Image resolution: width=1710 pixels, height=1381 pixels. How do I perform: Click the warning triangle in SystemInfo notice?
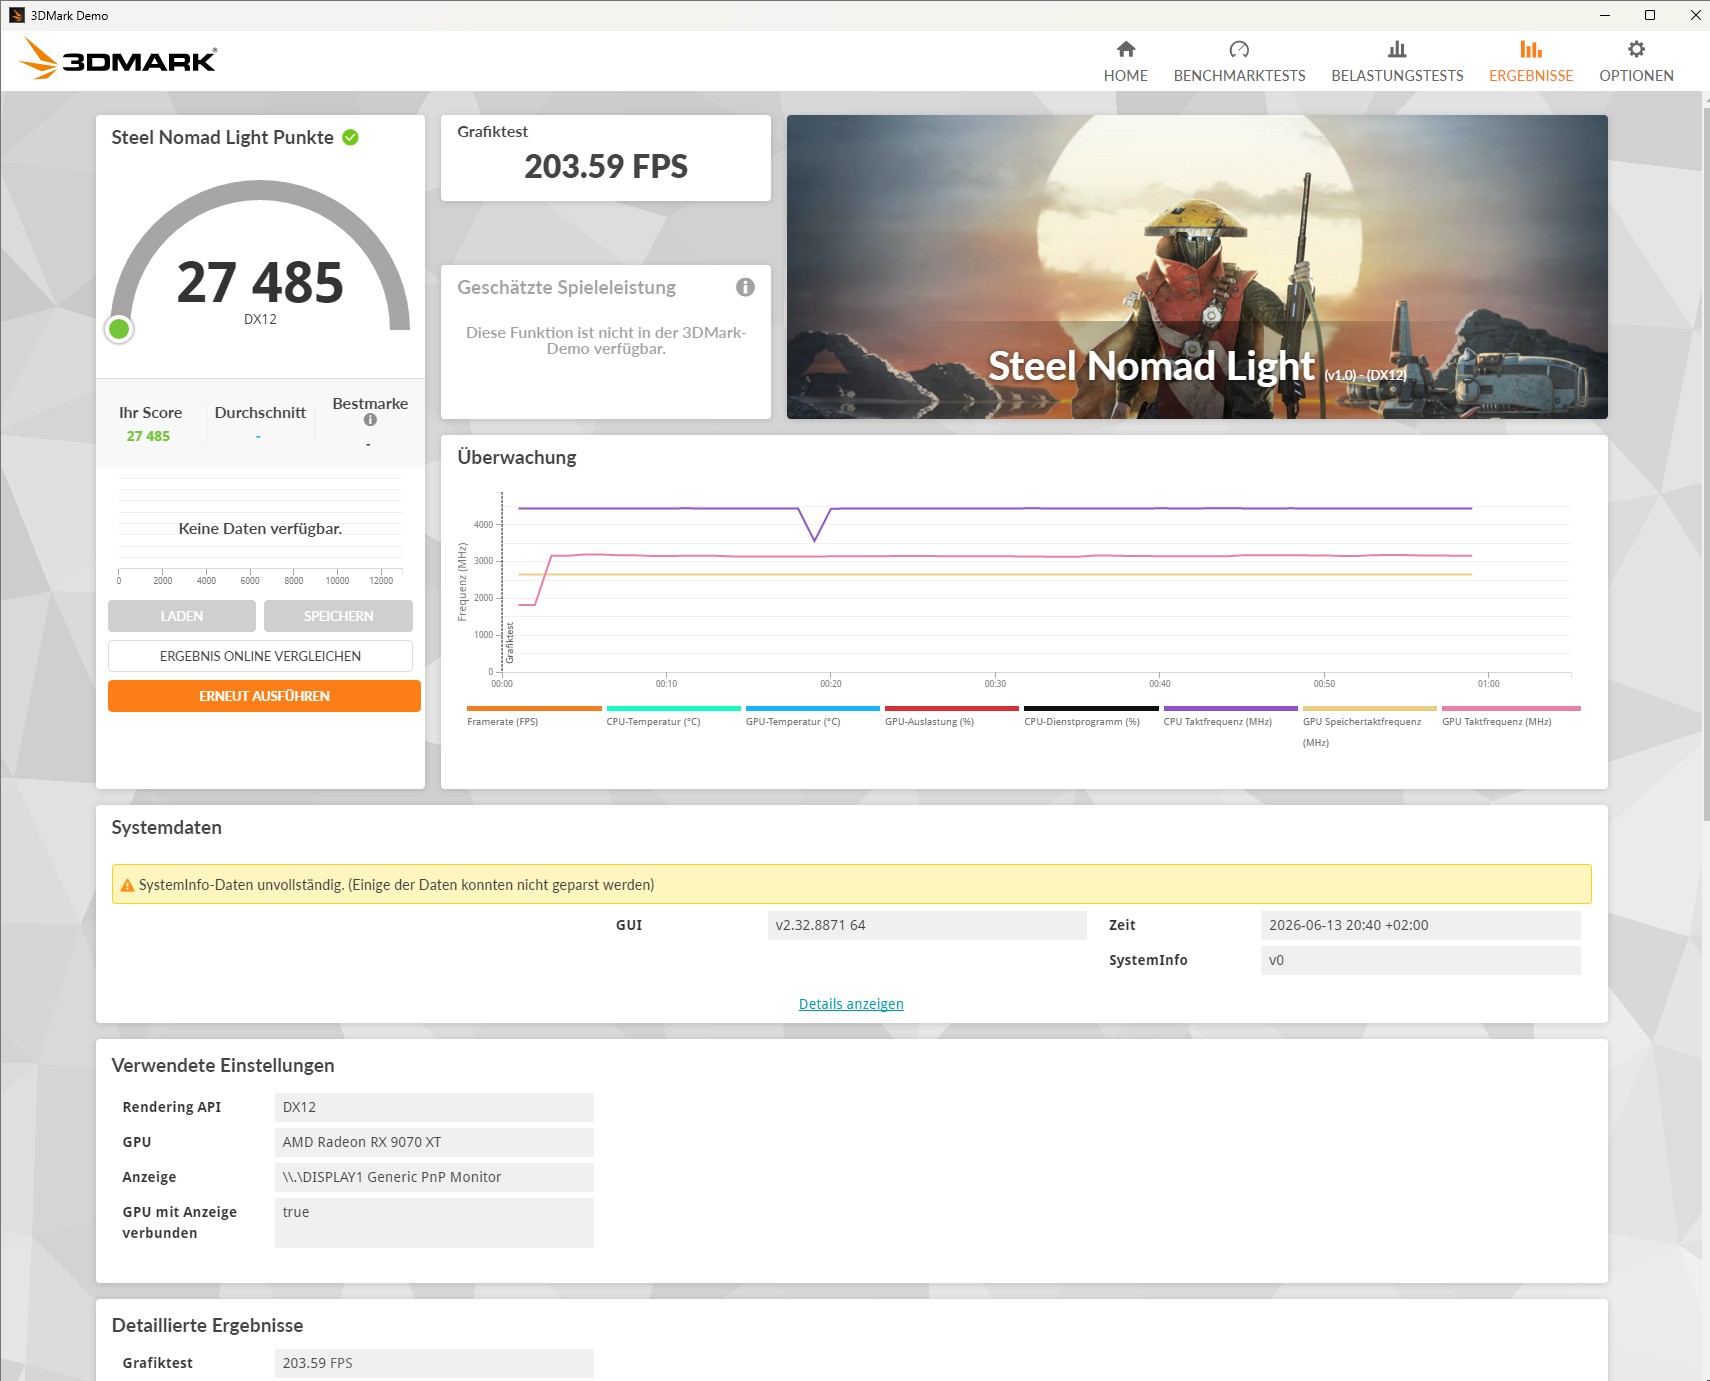(127, 885)
